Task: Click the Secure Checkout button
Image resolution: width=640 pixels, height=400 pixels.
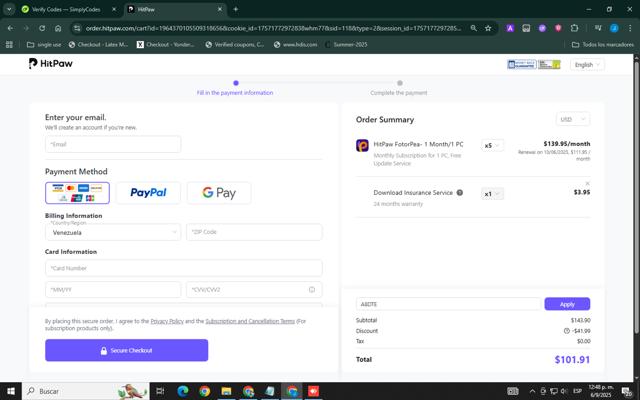Action: (x=127, y=350)
